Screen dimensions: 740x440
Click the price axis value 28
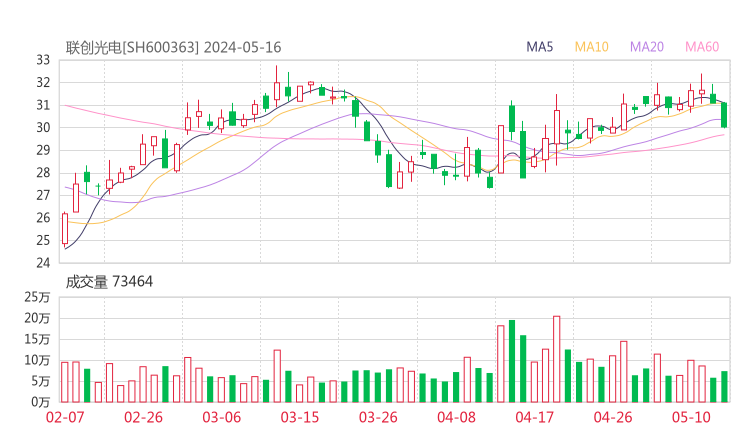click(43, 173)
